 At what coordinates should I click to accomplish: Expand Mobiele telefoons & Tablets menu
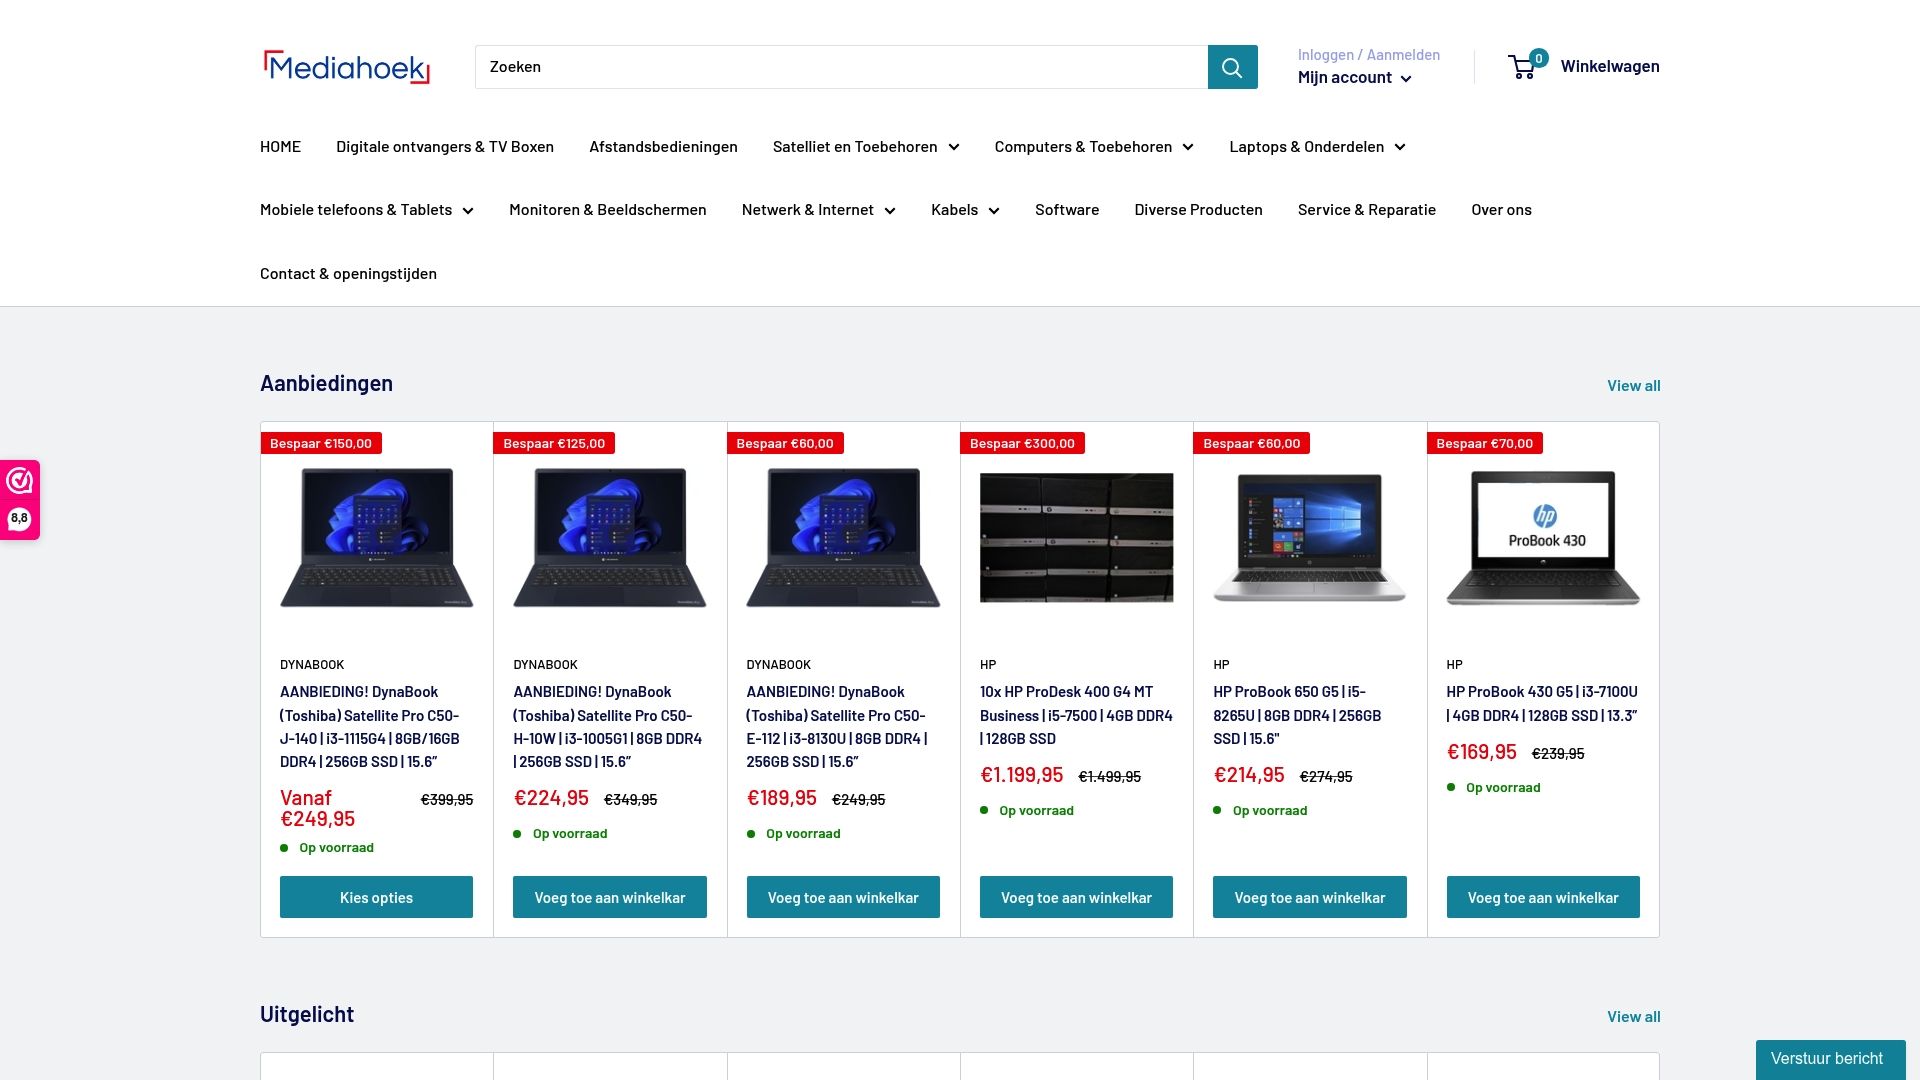coord(367,210)
